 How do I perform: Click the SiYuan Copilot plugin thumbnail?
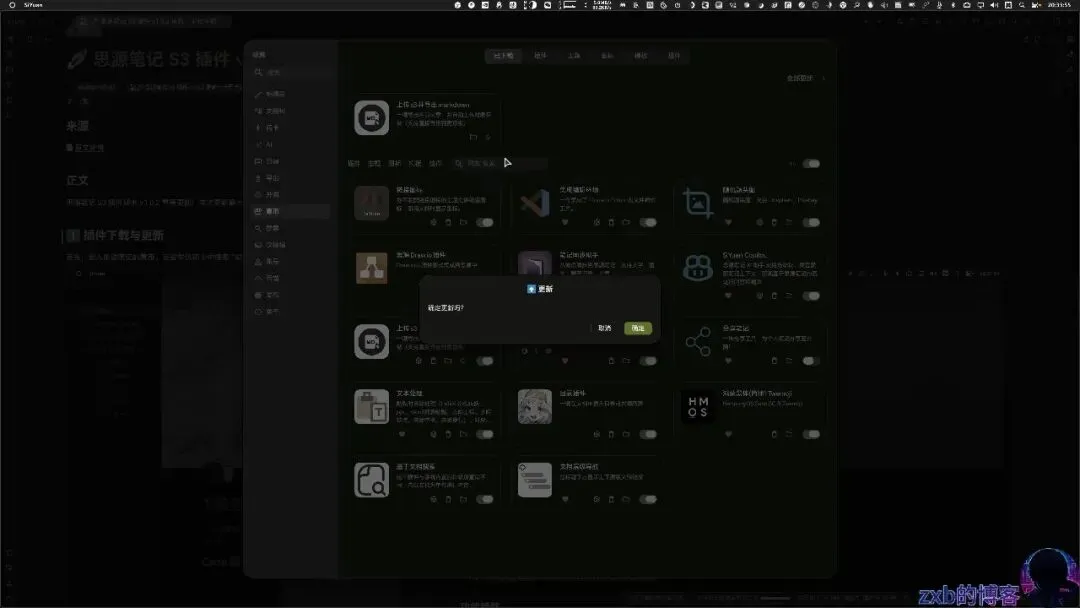click(x=698, y=268)
